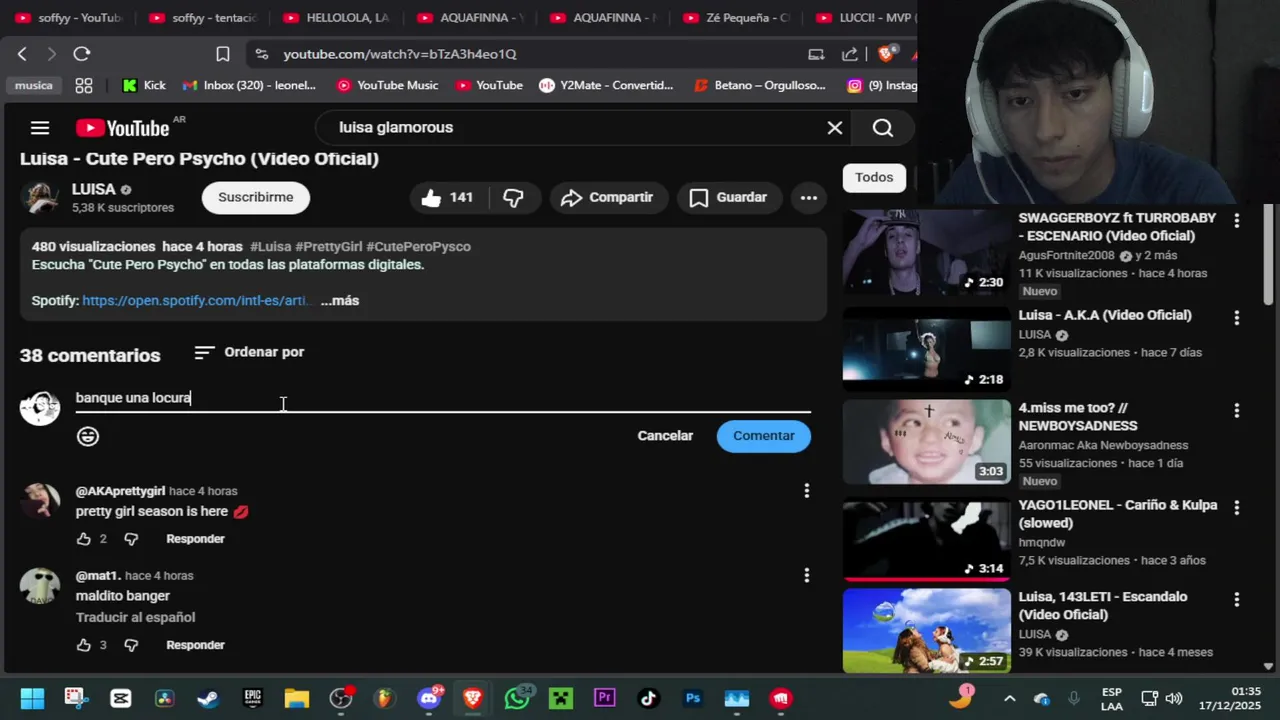
Task: Focus the comment text field
Action: point(443,398)
